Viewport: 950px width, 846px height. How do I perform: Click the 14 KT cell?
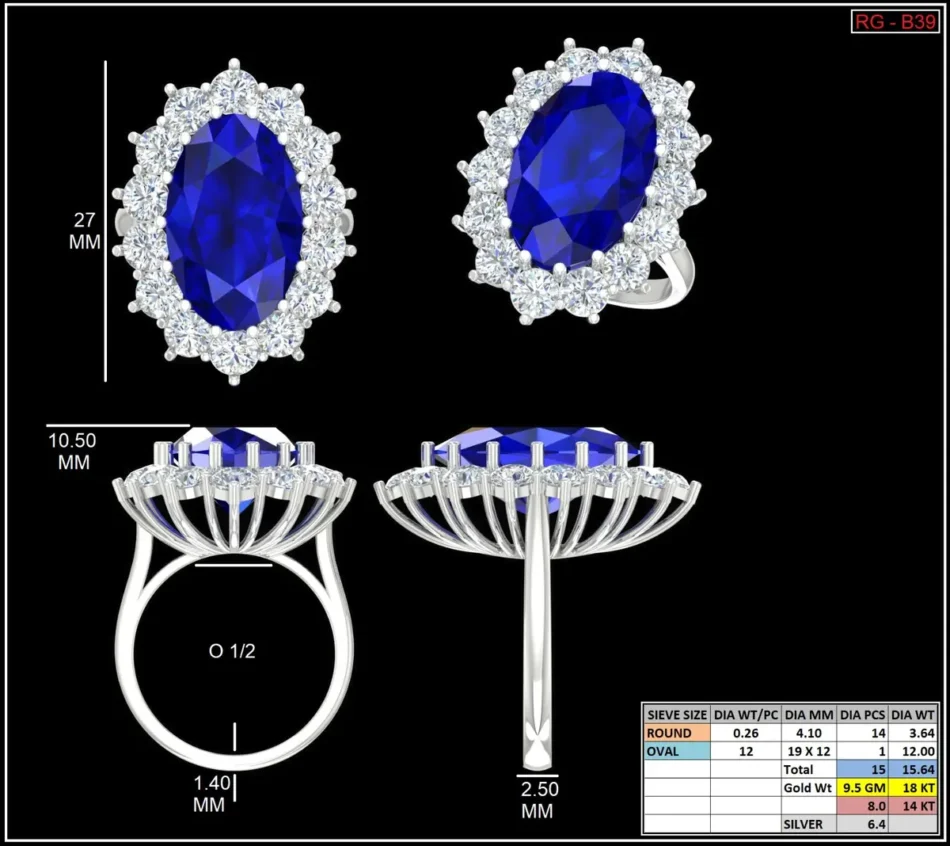[913, 806]
